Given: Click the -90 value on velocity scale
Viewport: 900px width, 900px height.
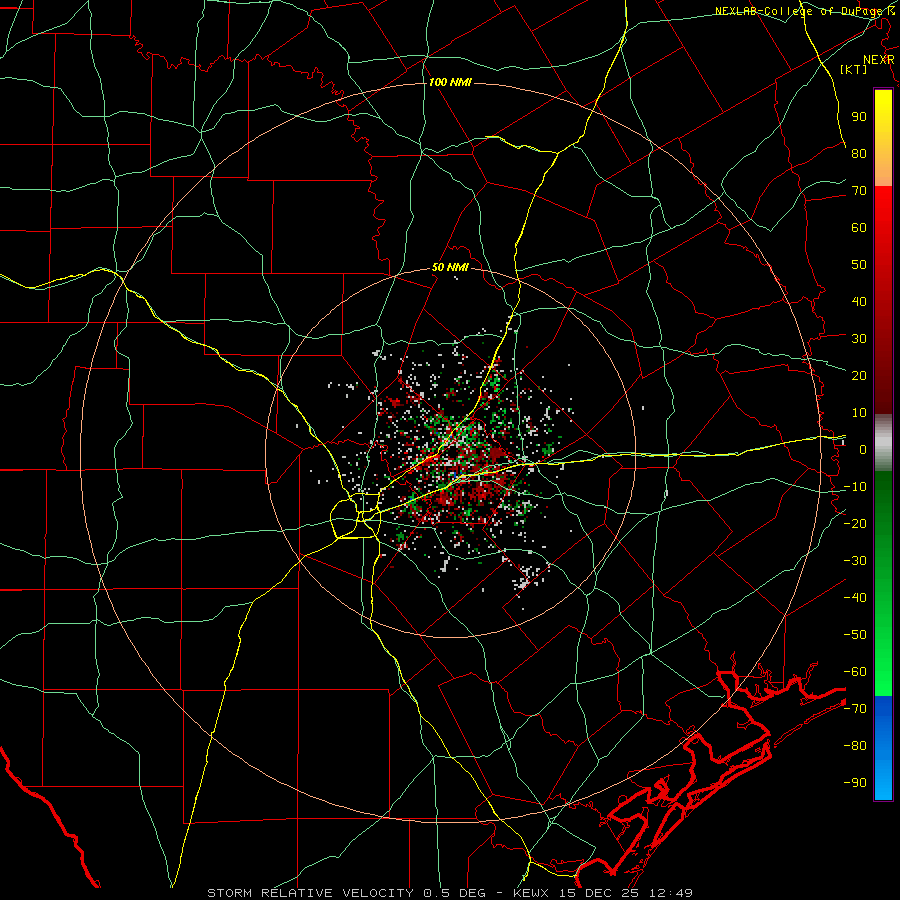Looking at the screenshot, I should click(x=855, y=782).
